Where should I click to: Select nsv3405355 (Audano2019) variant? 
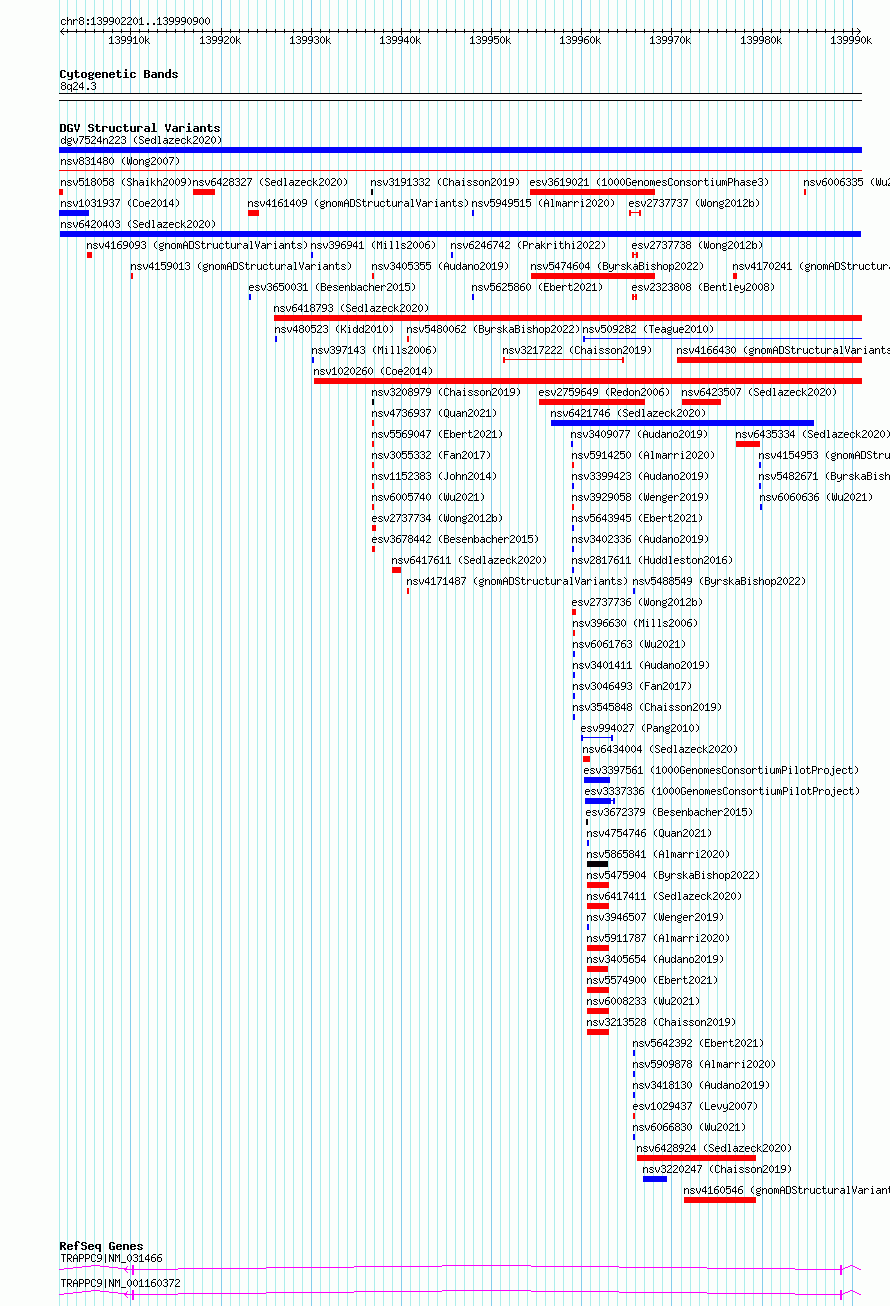tap(440, 266)
